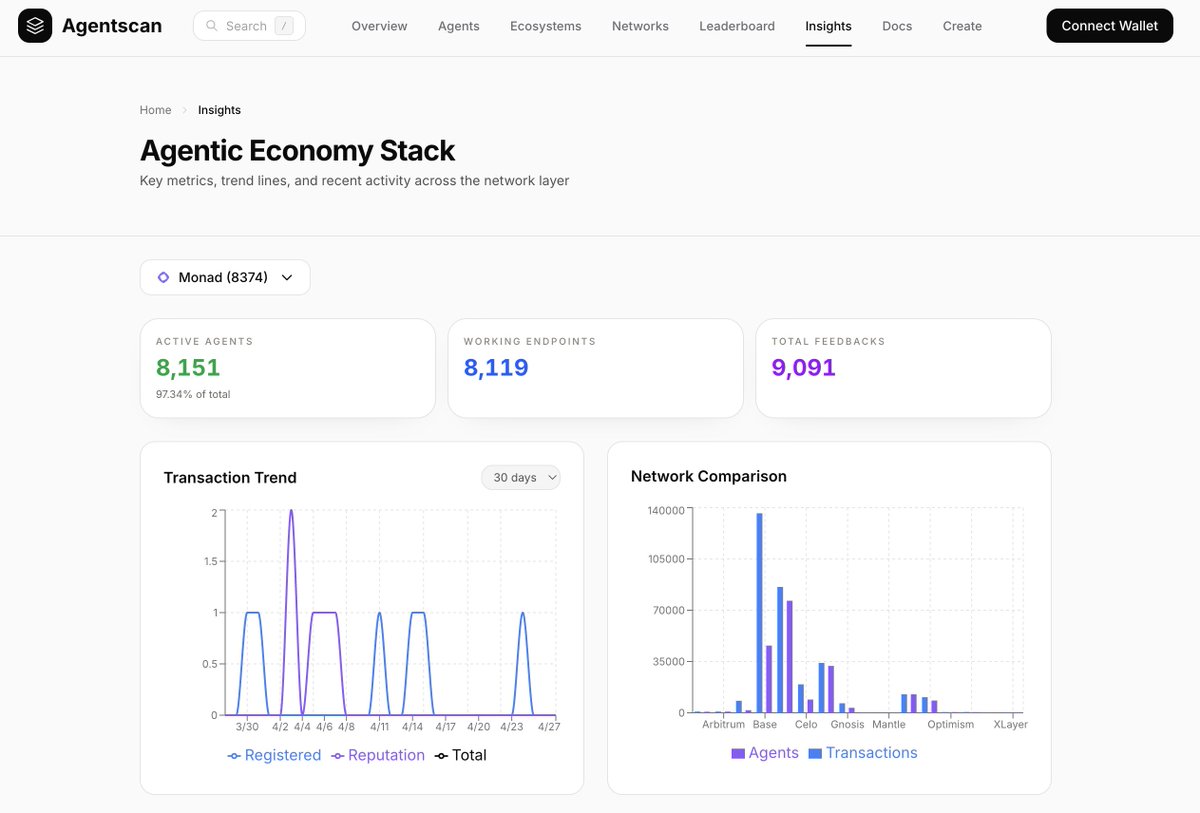Click the purple Agents legend color square
The height and width of the screenshot is (813, 1200).
(x=738, y=754)
